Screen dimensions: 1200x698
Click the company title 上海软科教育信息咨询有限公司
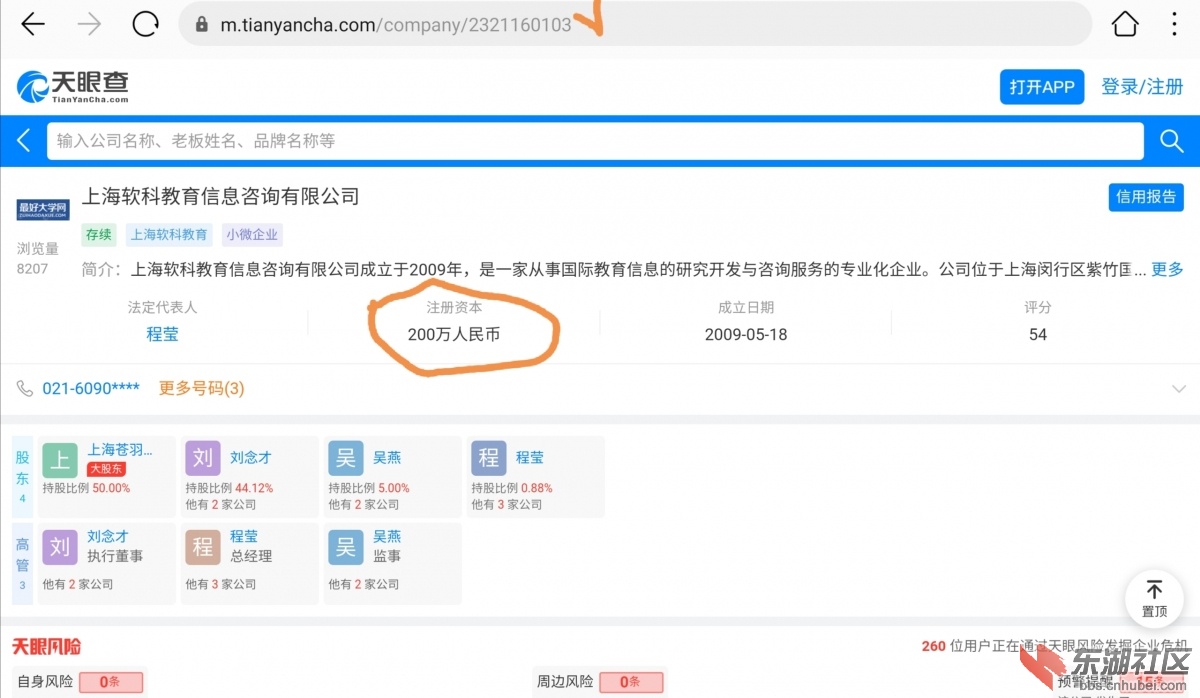click(x=220, y=197)
